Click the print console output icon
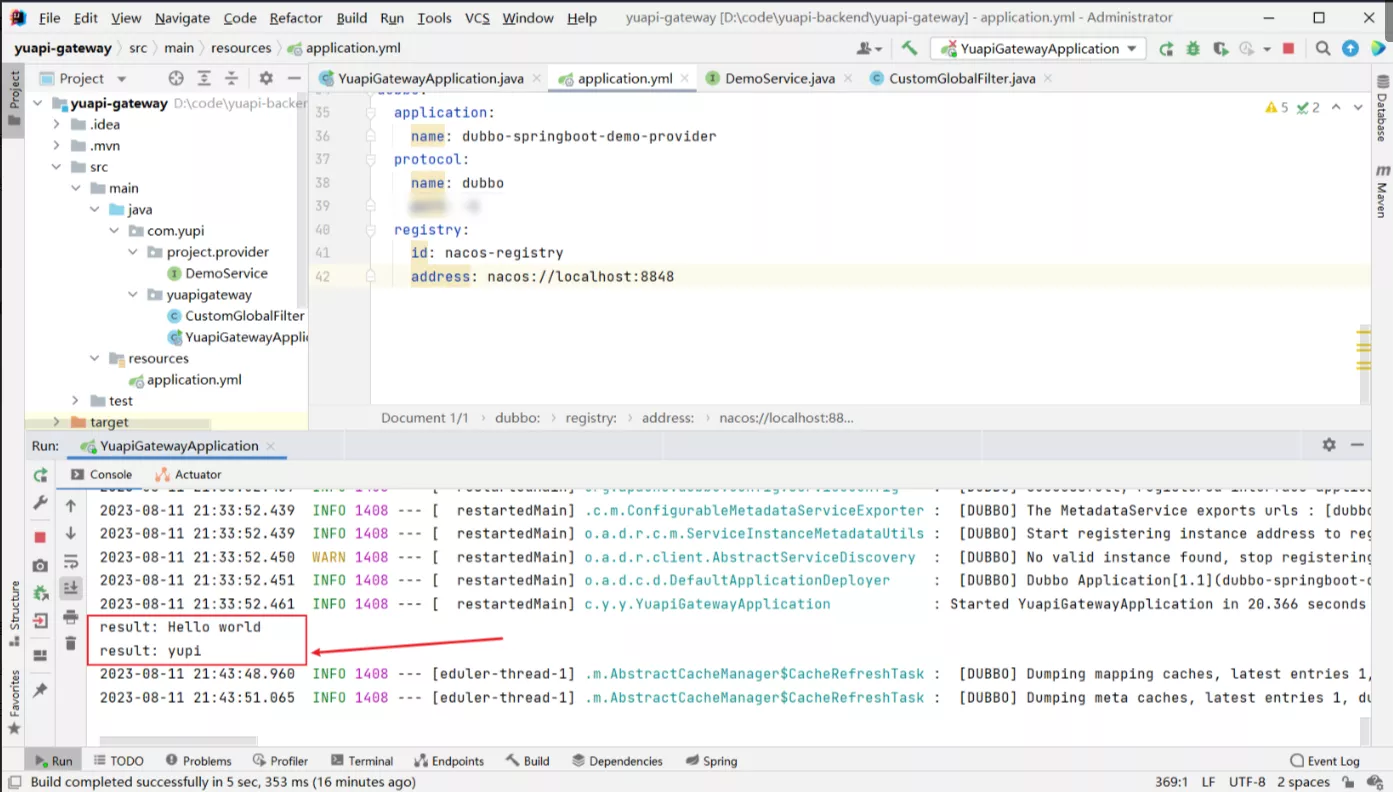1393x792 pixels. (70, 617)
